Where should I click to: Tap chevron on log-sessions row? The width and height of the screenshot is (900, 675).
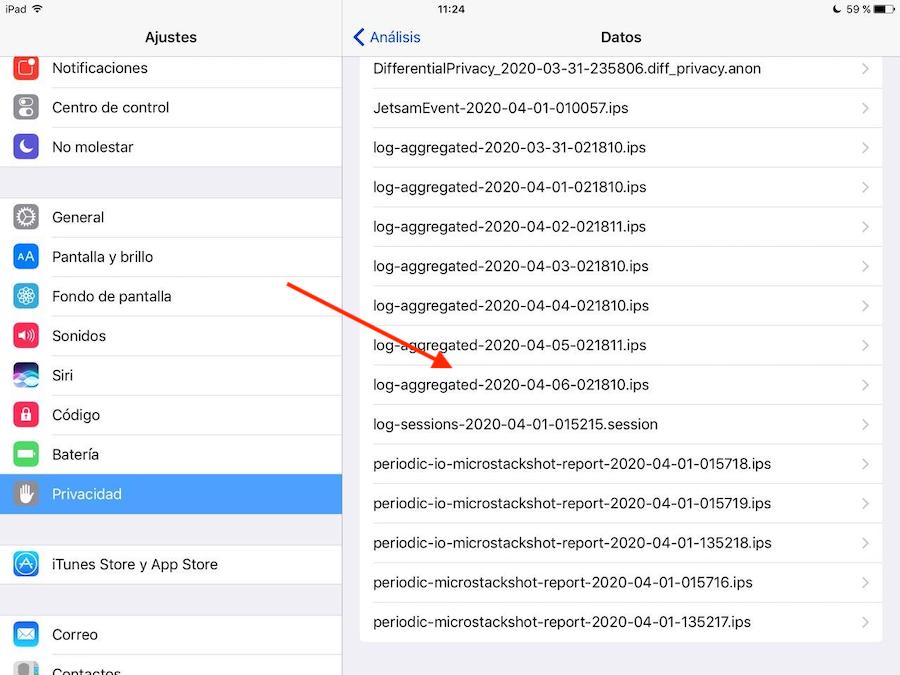(x=865, y=425)
